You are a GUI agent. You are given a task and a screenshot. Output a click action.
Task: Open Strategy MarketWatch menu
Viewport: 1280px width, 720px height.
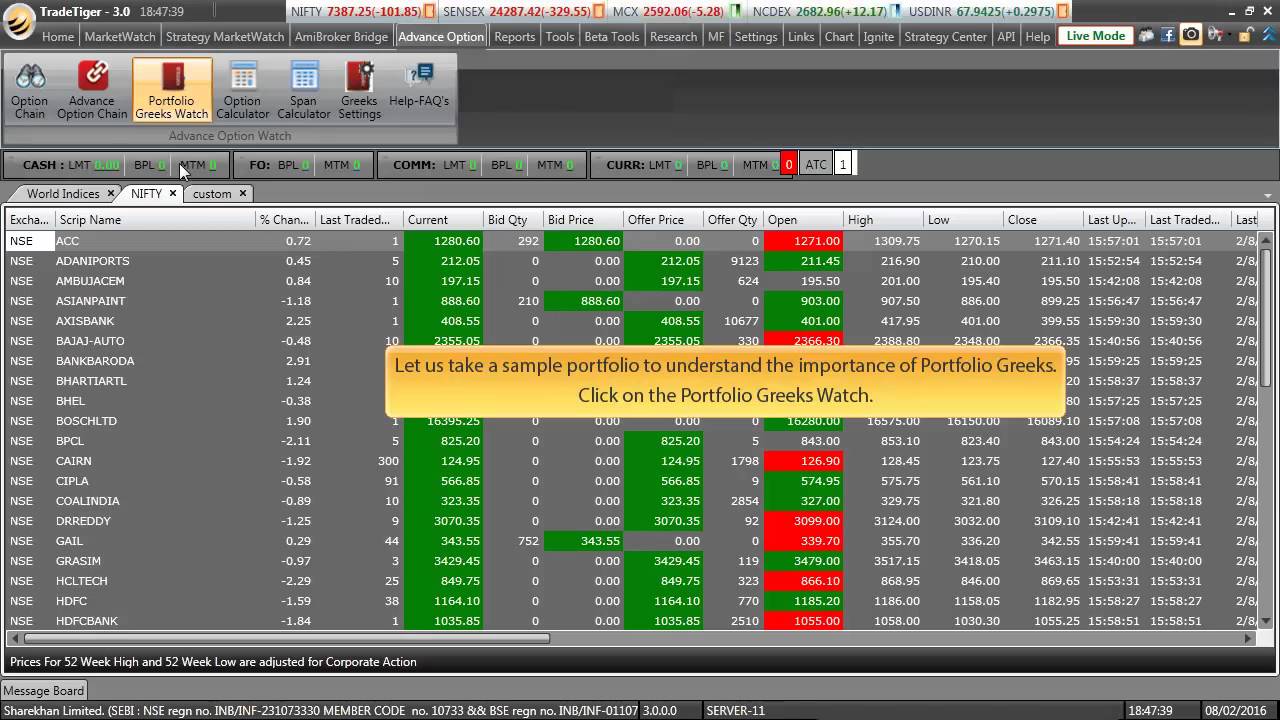pyautogui.click(x=225, y=36)
